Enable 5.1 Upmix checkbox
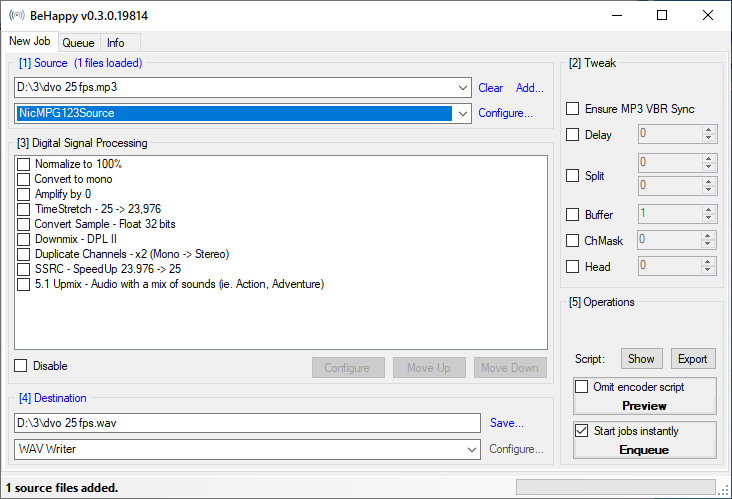This screenshot has width=732, height=499. point(23,284)
